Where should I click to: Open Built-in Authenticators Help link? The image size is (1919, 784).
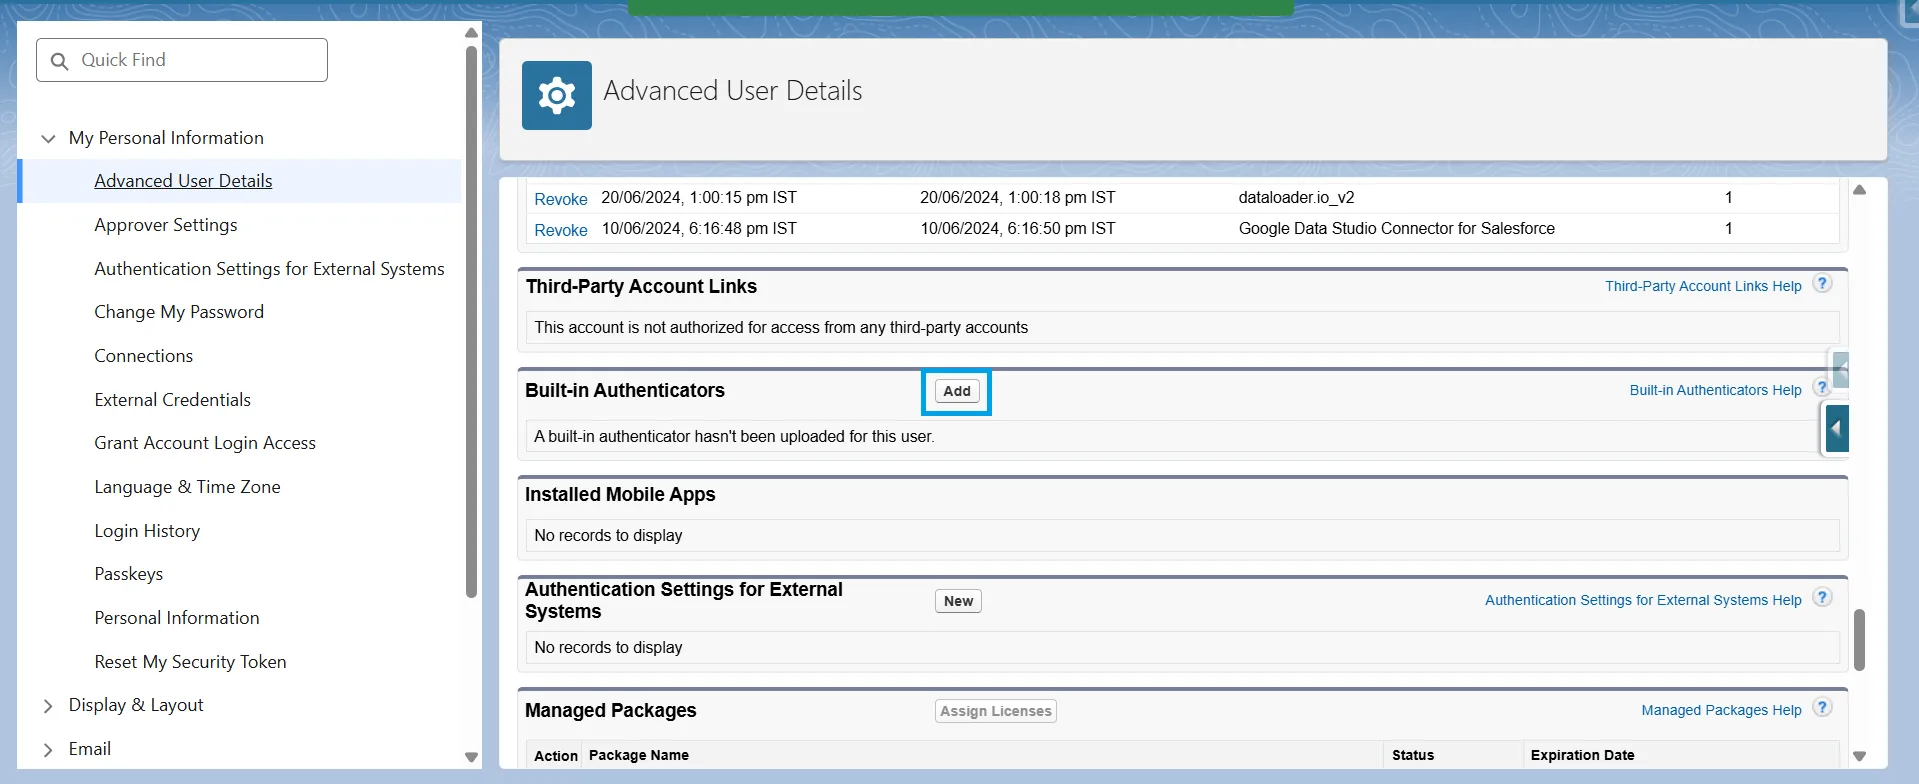(1715, 390)
